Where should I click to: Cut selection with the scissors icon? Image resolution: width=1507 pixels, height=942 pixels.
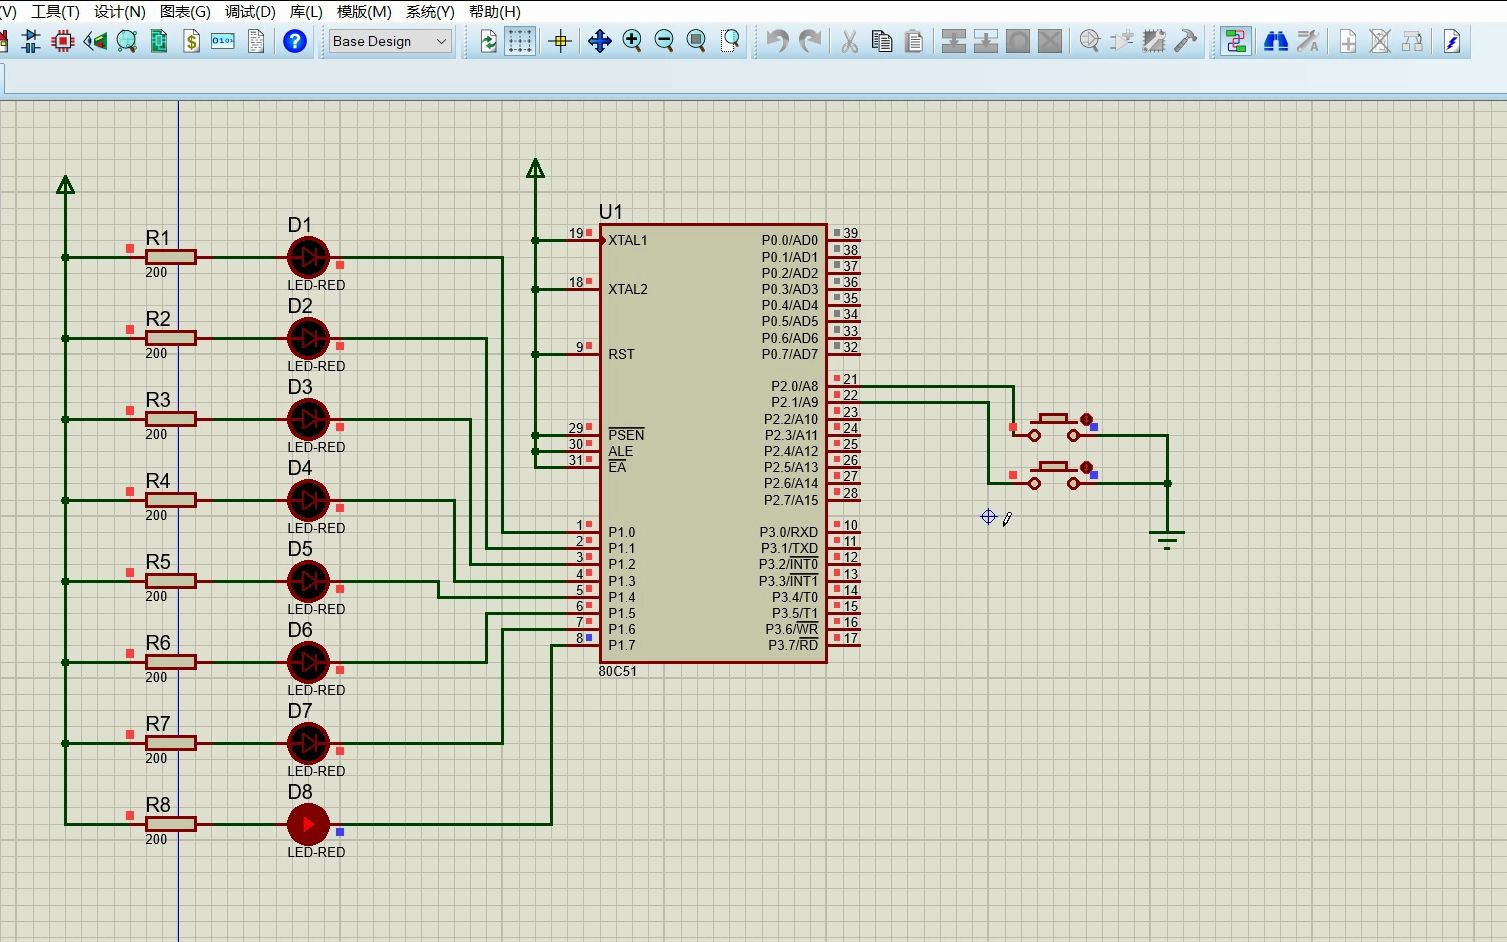coord(849,41)
